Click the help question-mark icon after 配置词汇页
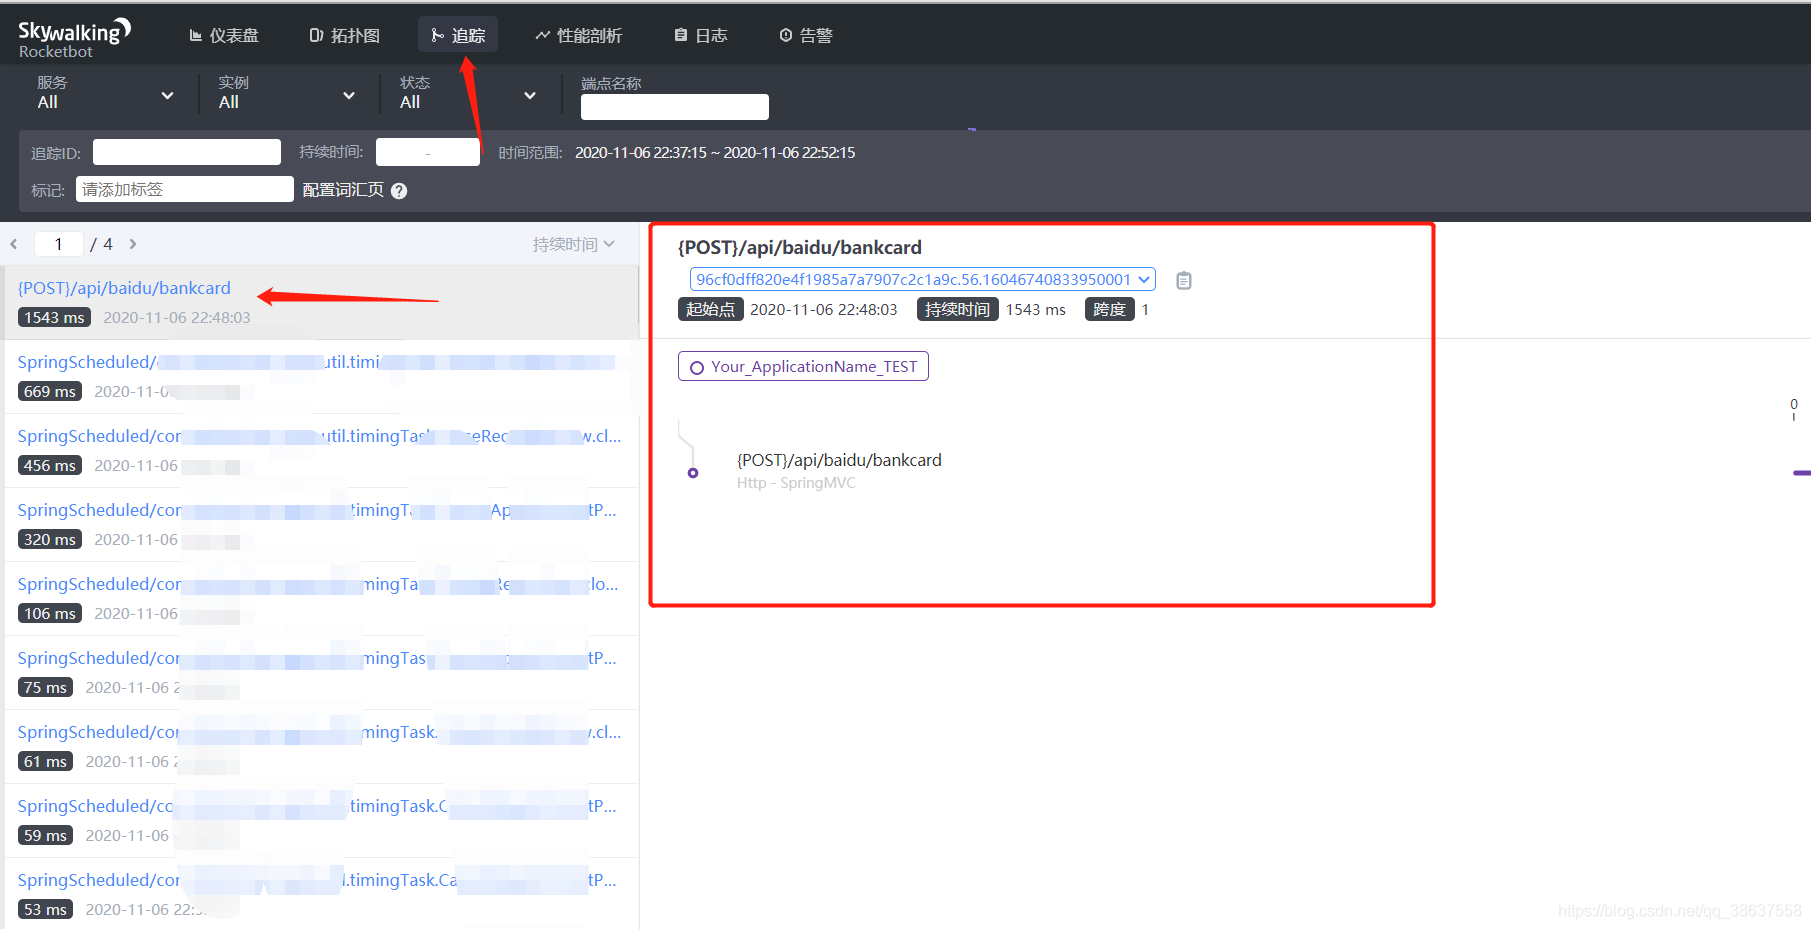The height and width of the screenshot is (929, 1811). coord(399,191)
